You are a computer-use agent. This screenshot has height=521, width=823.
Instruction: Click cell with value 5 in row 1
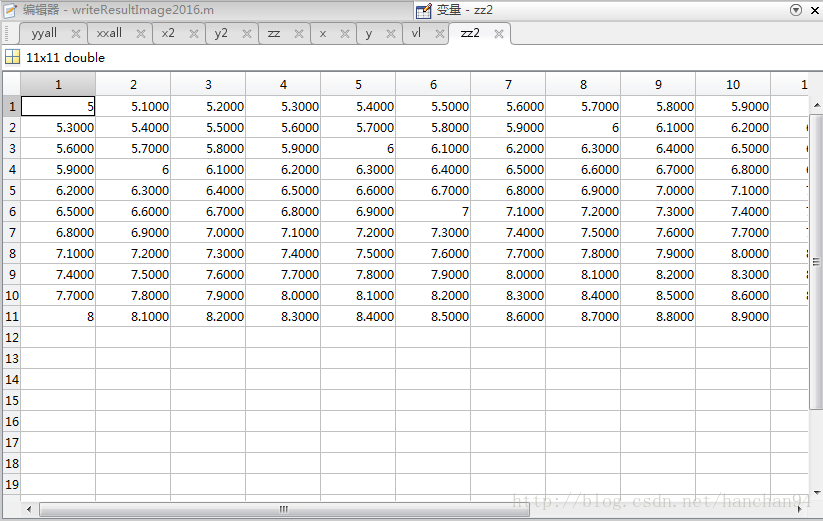pos(58,107)
